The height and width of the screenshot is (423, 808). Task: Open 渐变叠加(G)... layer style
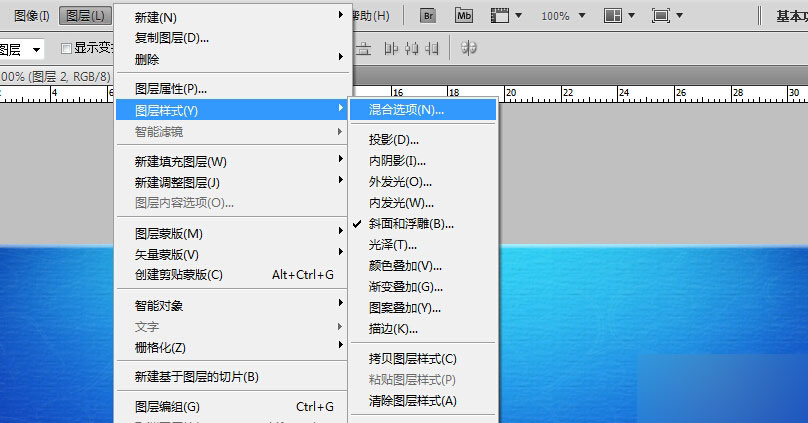(x=423, y=287)
